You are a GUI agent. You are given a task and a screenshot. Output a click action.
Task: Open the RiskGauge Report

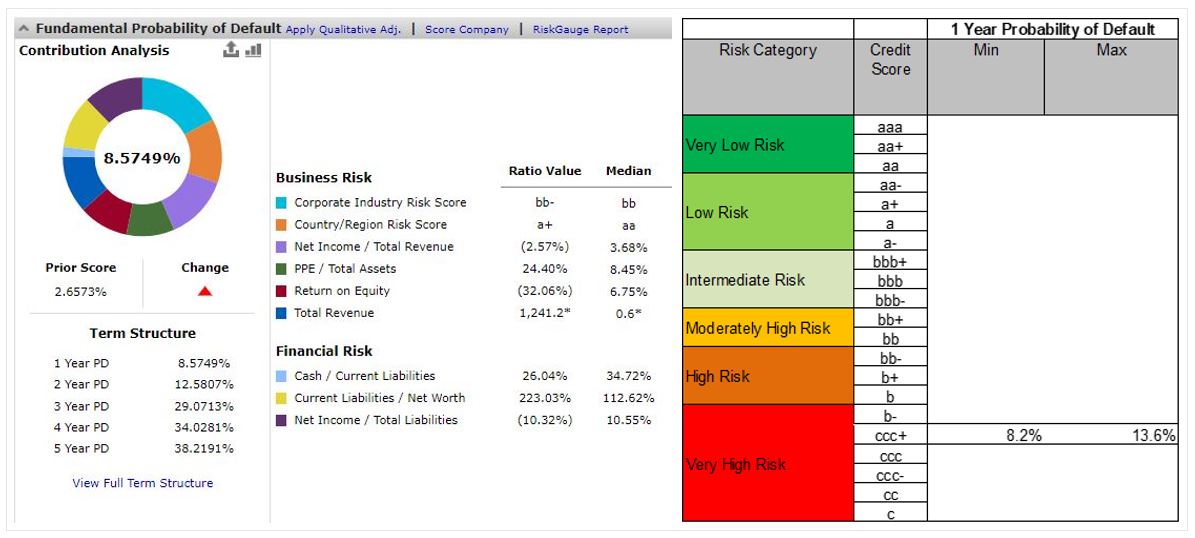580,30
